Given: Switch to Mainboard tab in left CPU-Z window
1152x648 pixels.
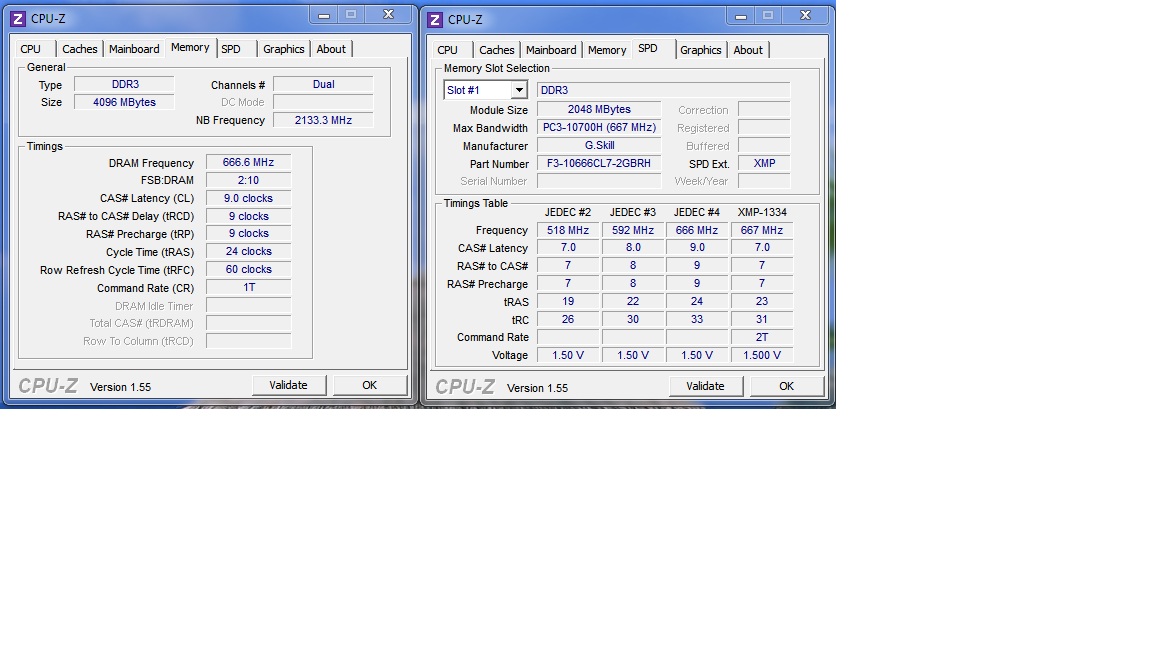Looking at the screenshot, I should coord(134,49).
